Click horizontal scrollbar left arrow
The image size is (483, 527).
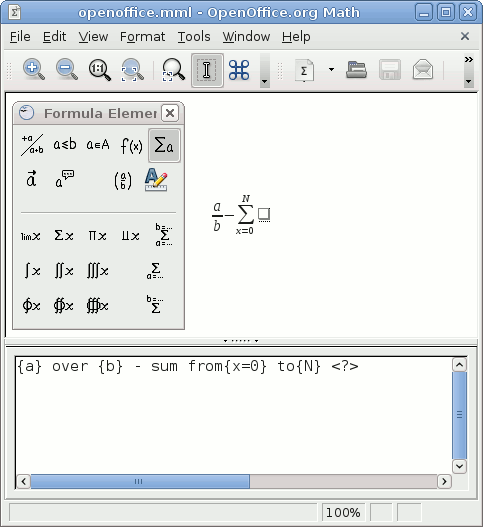(23, 481)
